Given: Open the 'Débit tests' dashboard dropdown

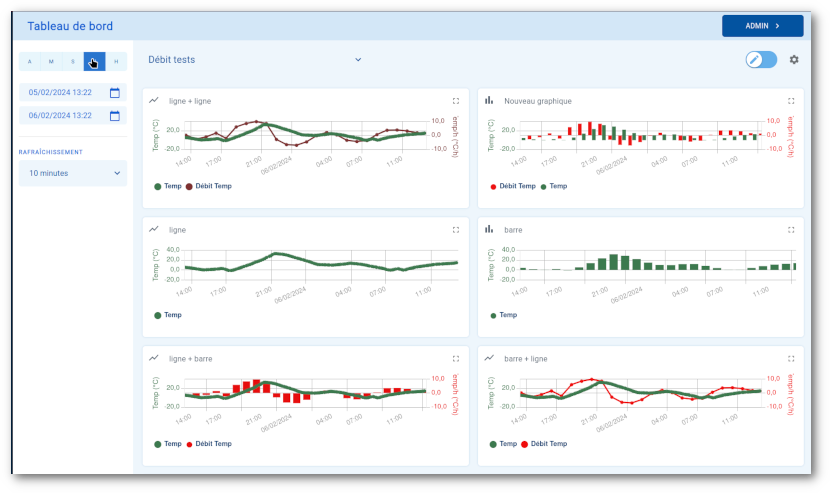Looking at the screenshot, I should click(x=254, y=60).
